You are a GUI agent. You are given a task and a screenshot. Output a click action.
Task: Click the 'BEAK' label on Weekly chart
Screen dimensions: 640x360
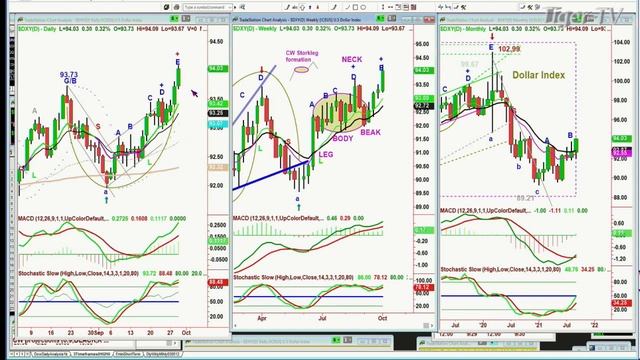[370, 132]
